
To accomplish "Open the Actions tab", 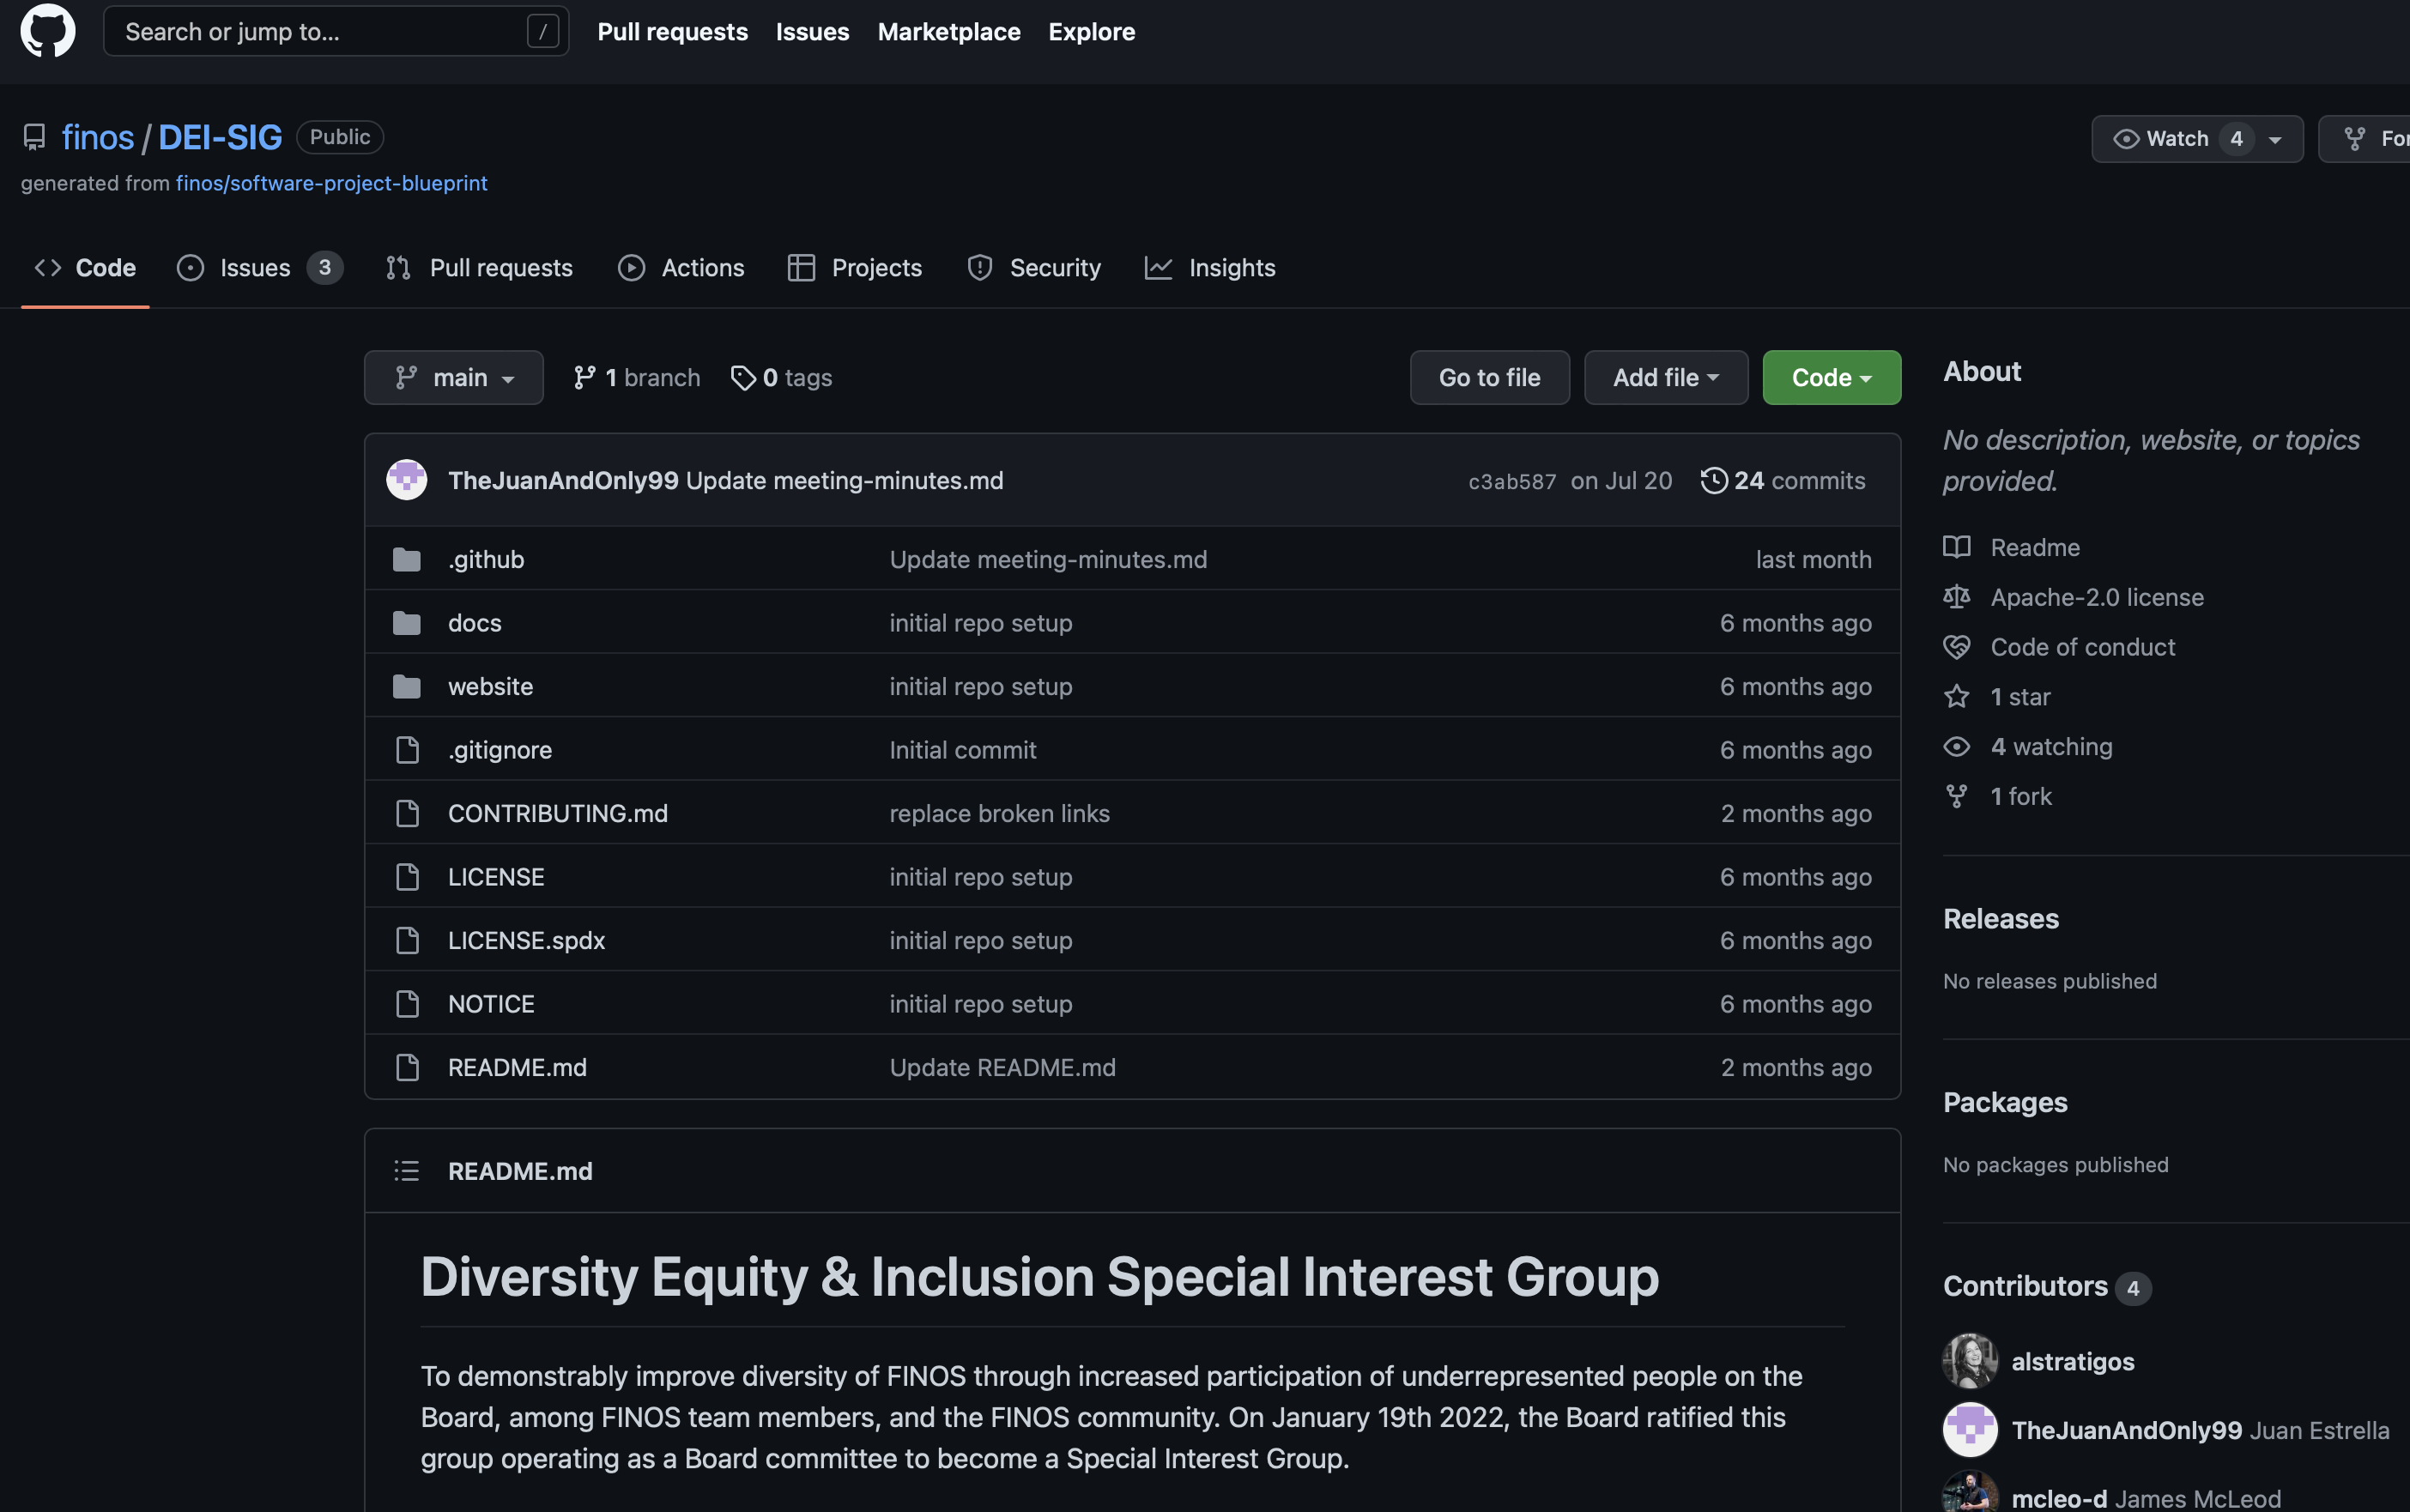I will pyautogui.click(x=681, y=268).
